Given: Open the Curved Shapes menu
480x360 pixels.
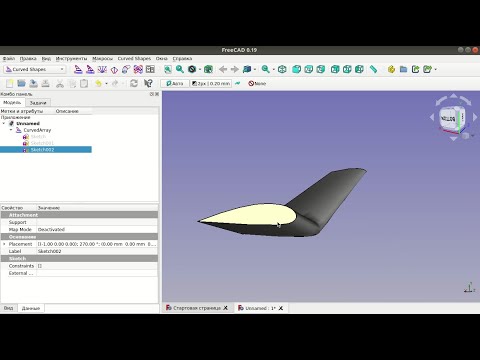Looking at the screenshot, I should point(134,59).
